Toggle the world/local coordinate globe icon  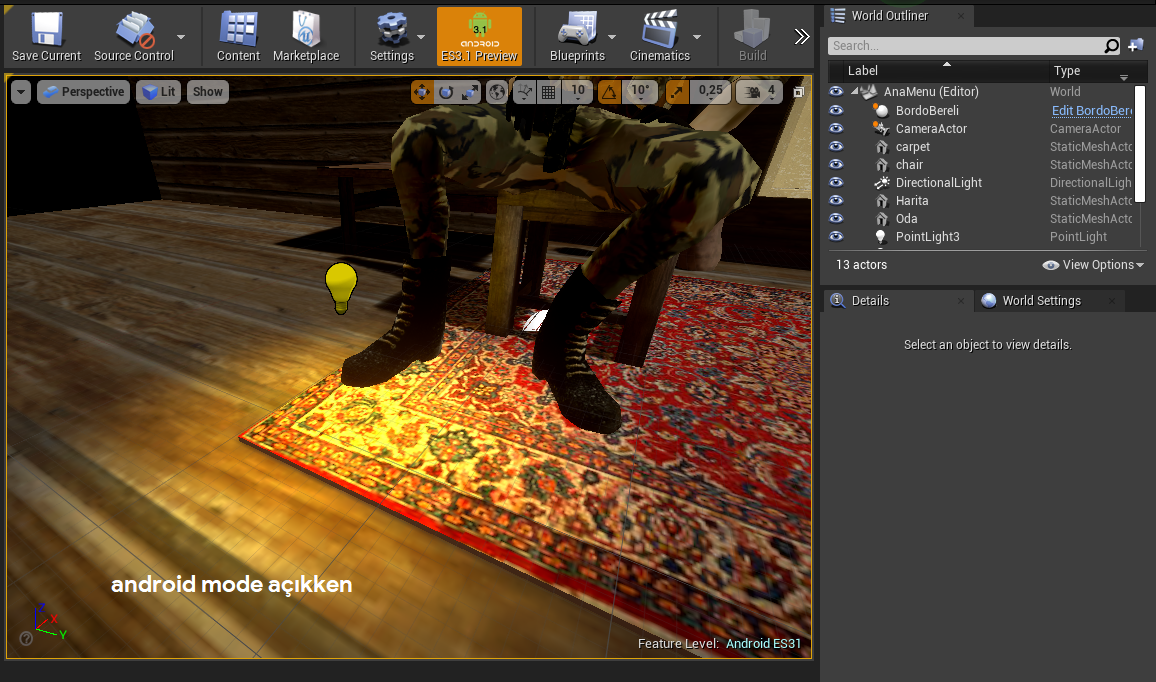[x=498, y=92]
